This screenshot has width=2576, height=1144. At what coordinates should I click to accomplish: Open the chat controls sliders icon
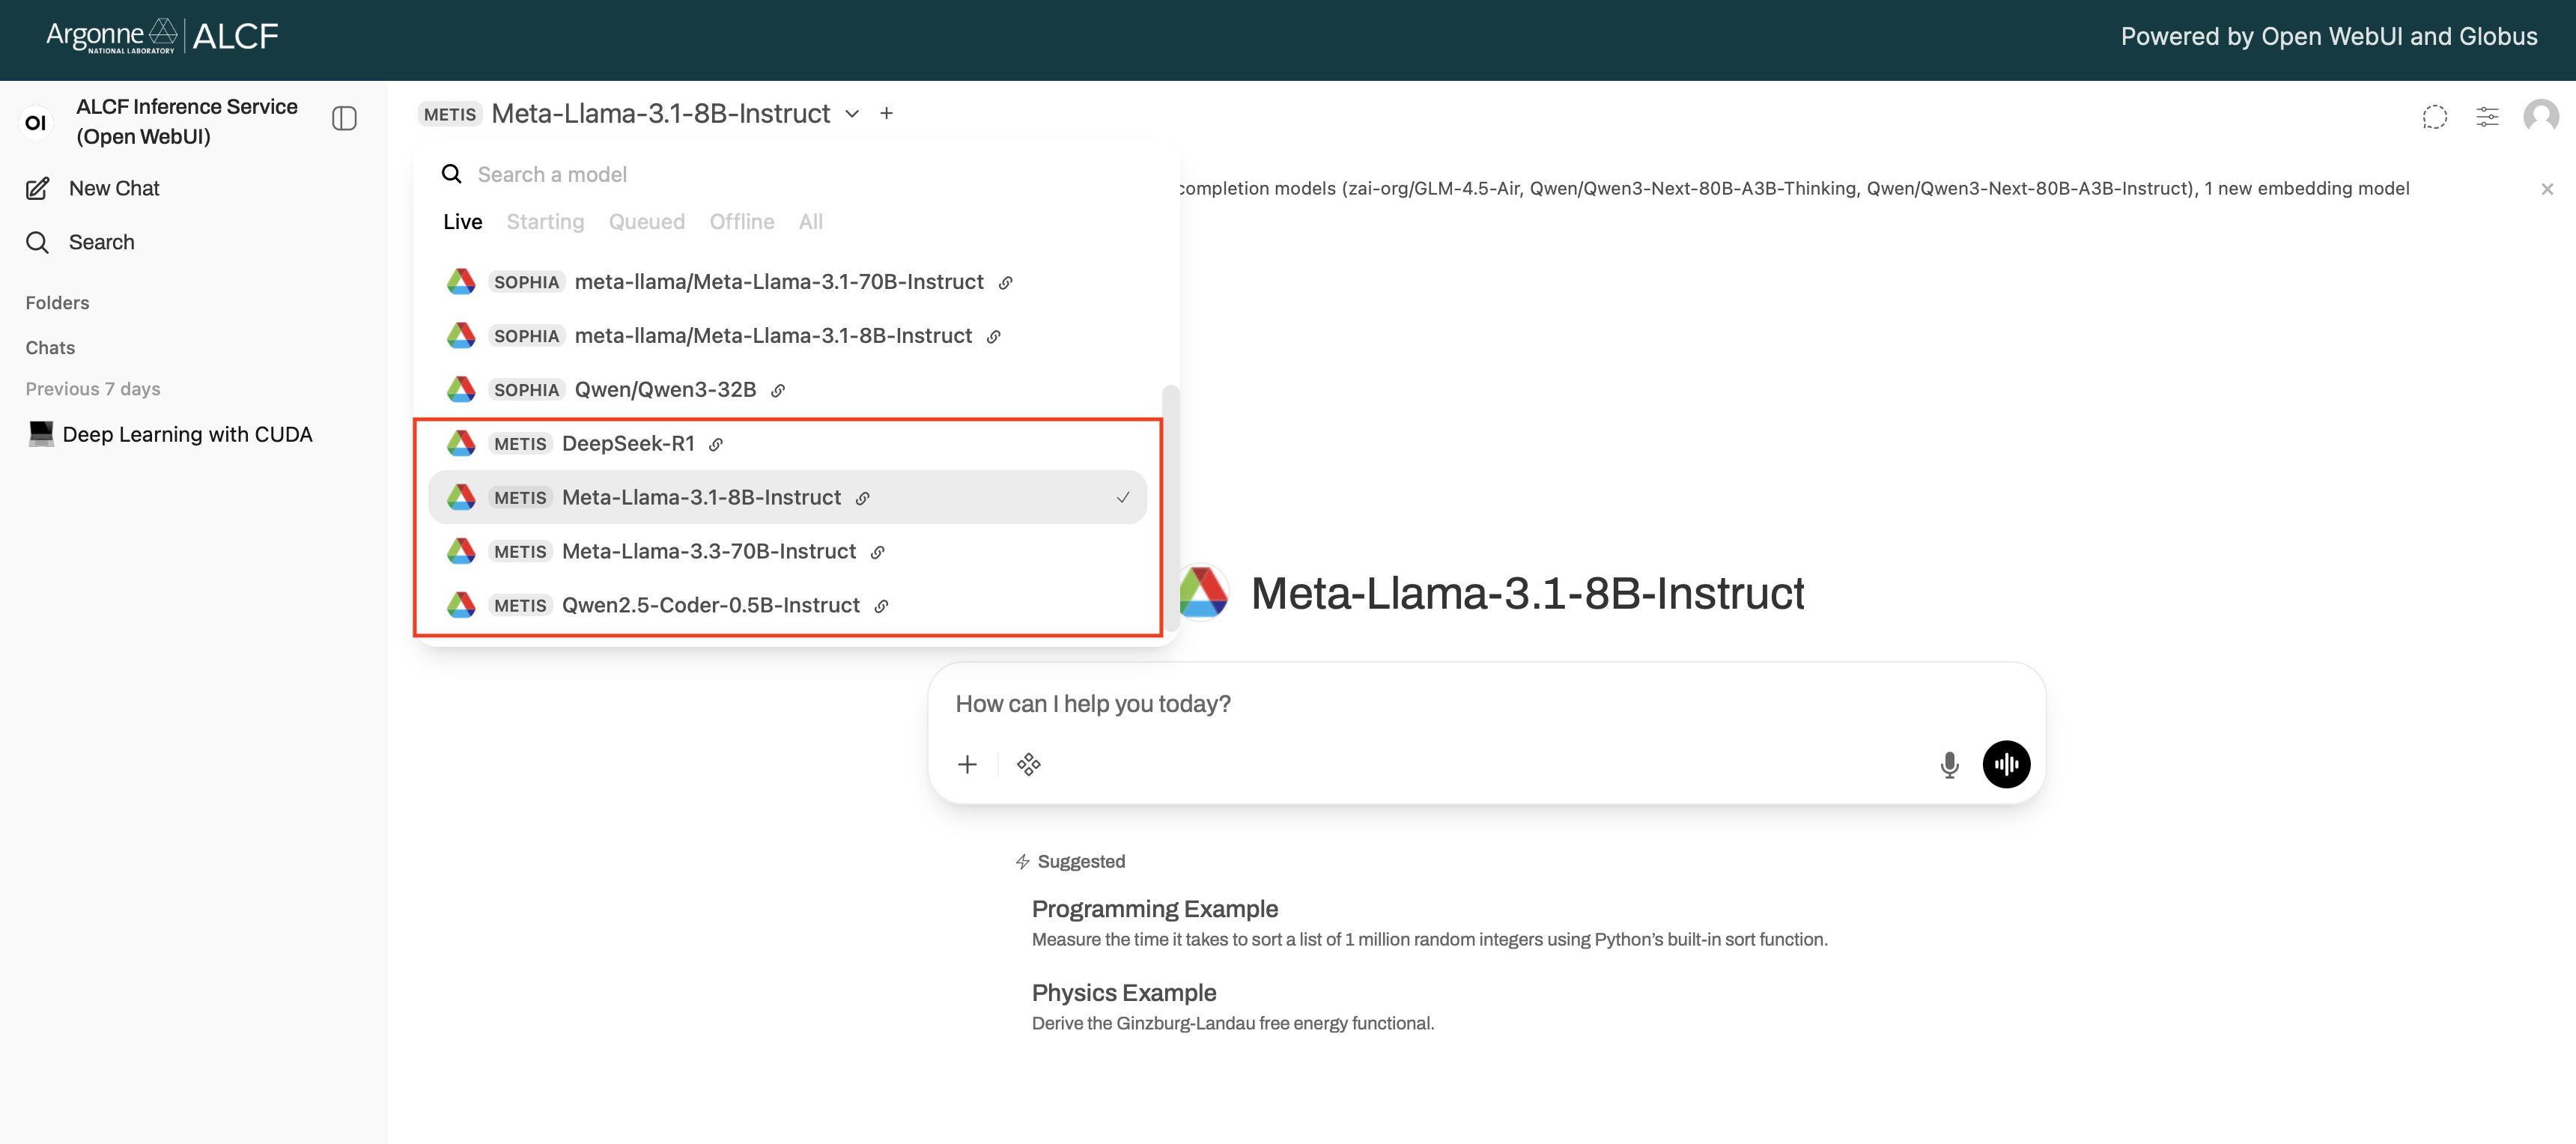coord(2488,117)
